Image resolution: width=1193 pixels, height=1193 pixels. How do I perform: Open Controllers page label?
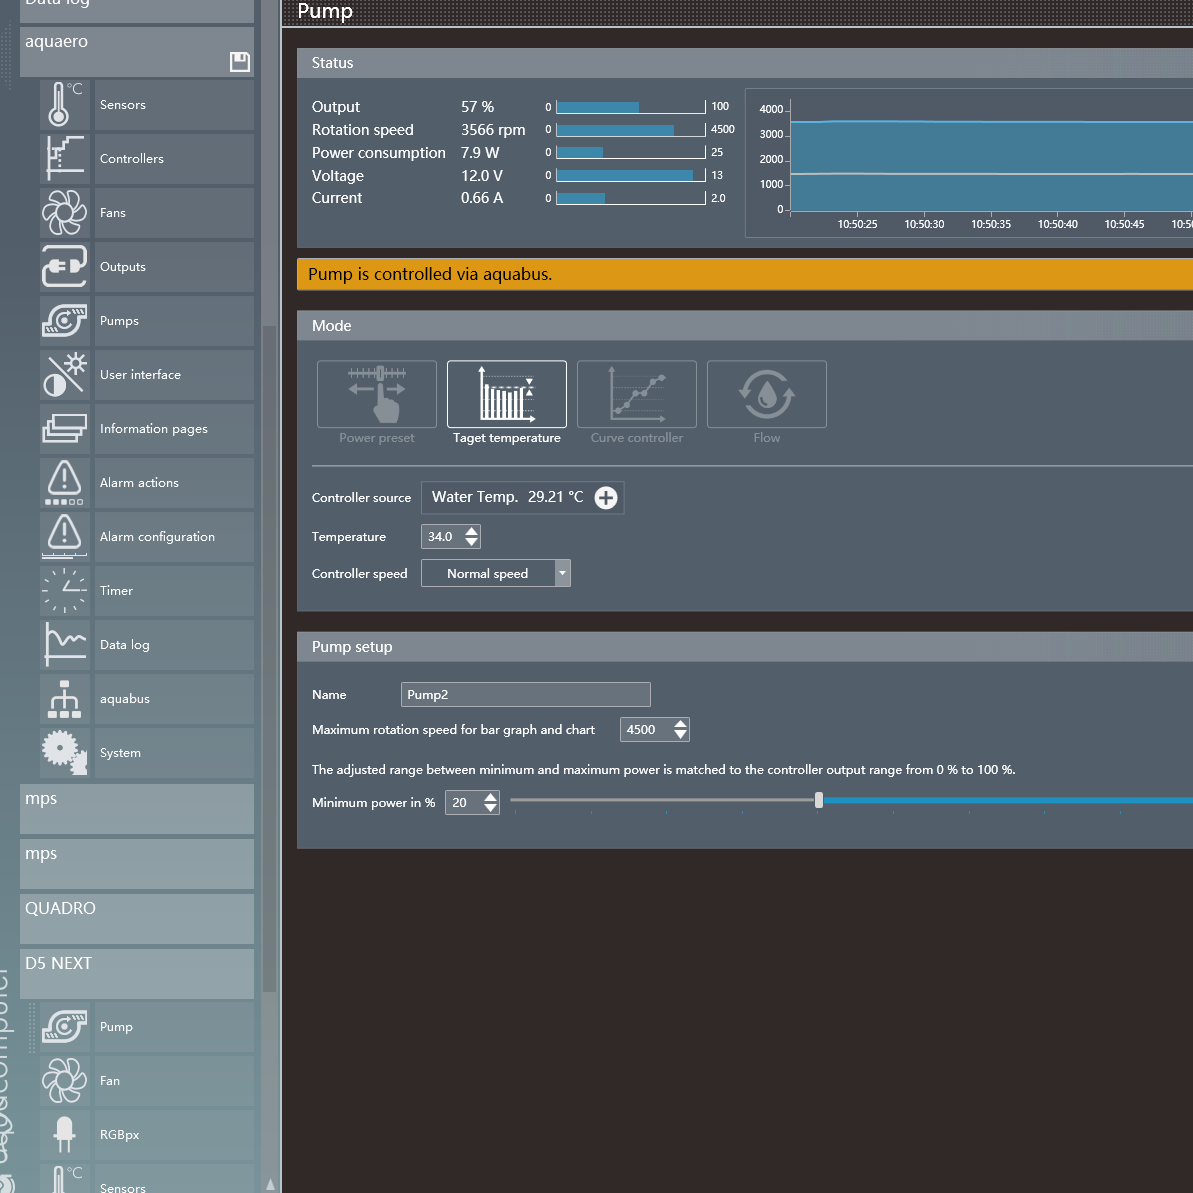(174, 159)
